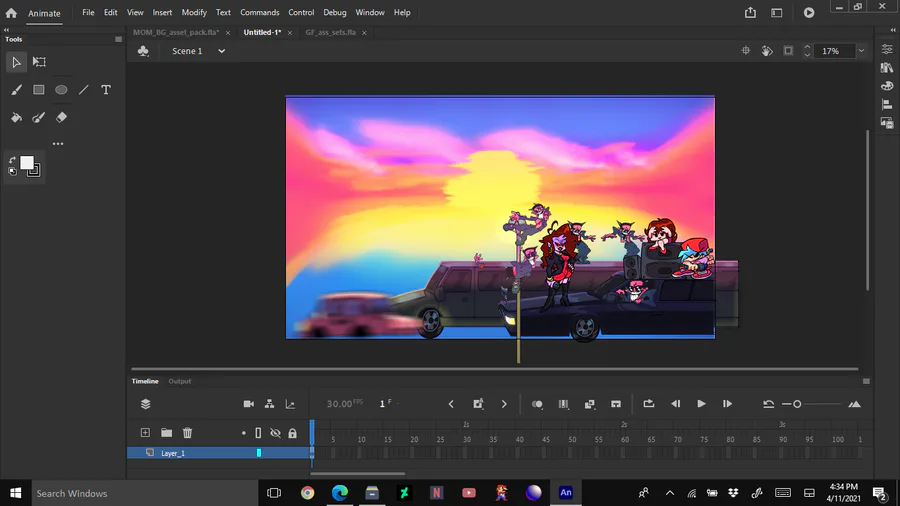Open the Modify menu
Image resolution: width=900 pixels, height=506 pixels.
[194, 13]
